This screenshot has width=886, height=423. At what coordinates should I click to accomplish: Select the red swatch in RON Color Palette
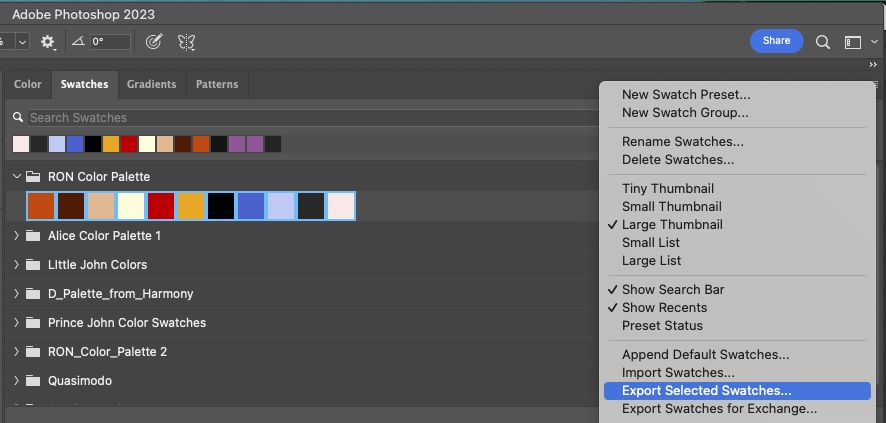point(161,206)
